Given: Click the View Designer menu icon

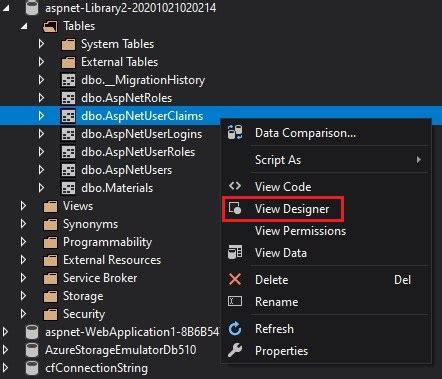Looking at the screenshot, I should click(x=235, y=208).
